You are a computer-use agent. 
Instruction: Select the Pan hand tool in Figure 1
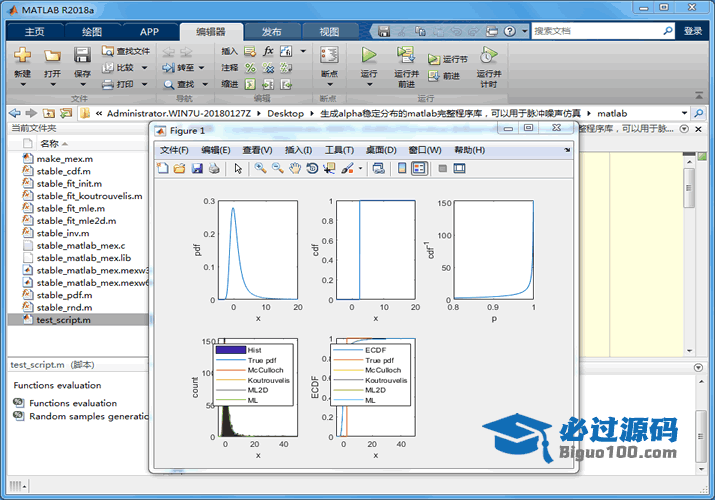(x=295, y=168)
